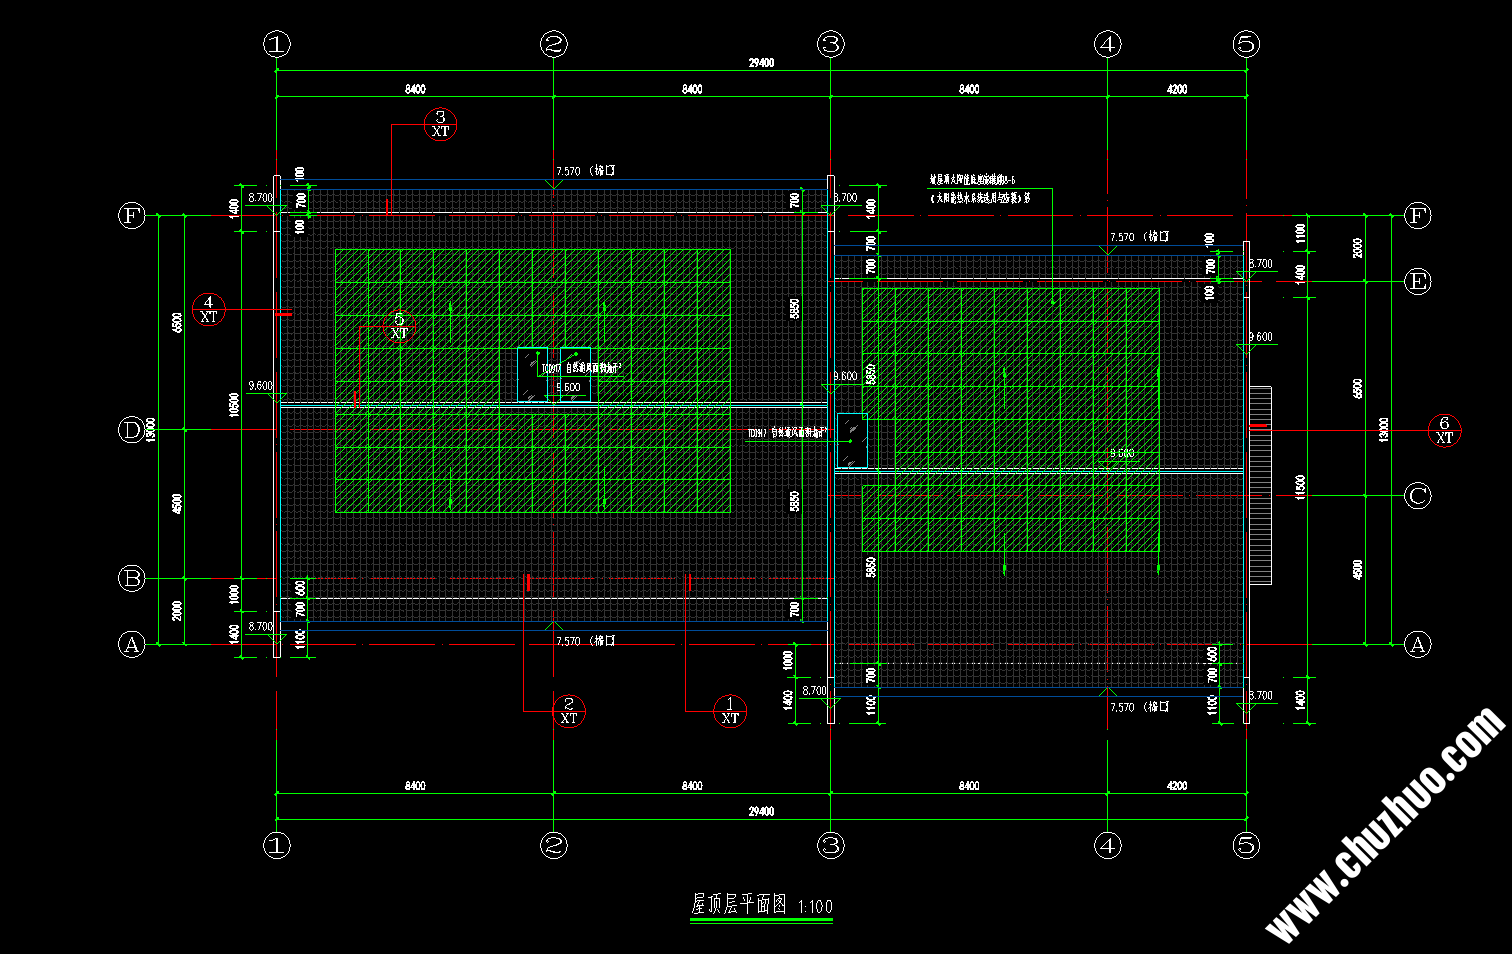
Task: Click section marker 3 XT
Action: click(440, 124)
